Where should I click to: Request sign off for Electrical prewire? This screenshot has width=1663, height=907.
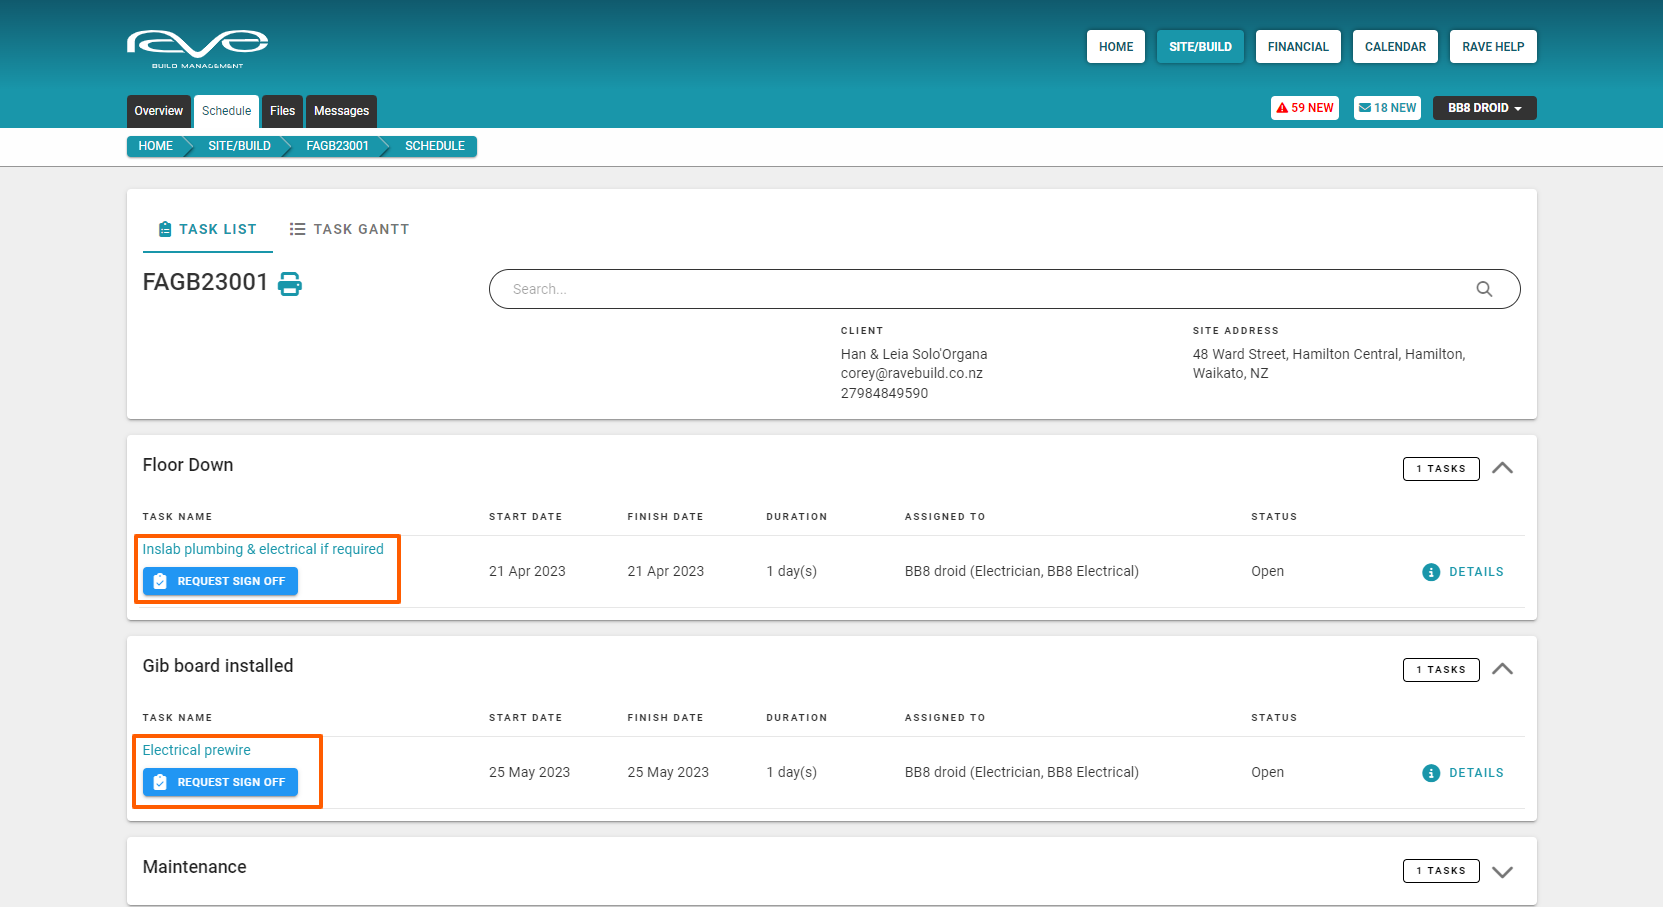pos(220,782)
